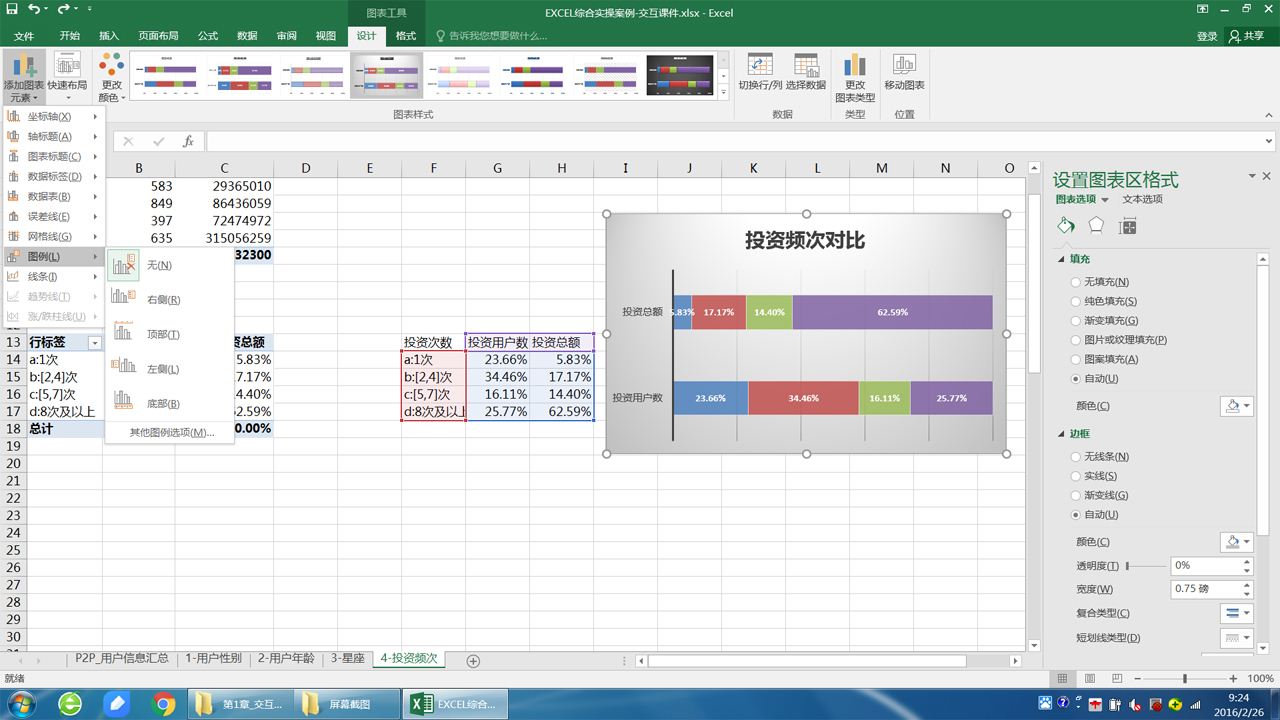Select Picture or texture fill radio button
This screenshot has height=720, width=1280.
pos(1076,340)
